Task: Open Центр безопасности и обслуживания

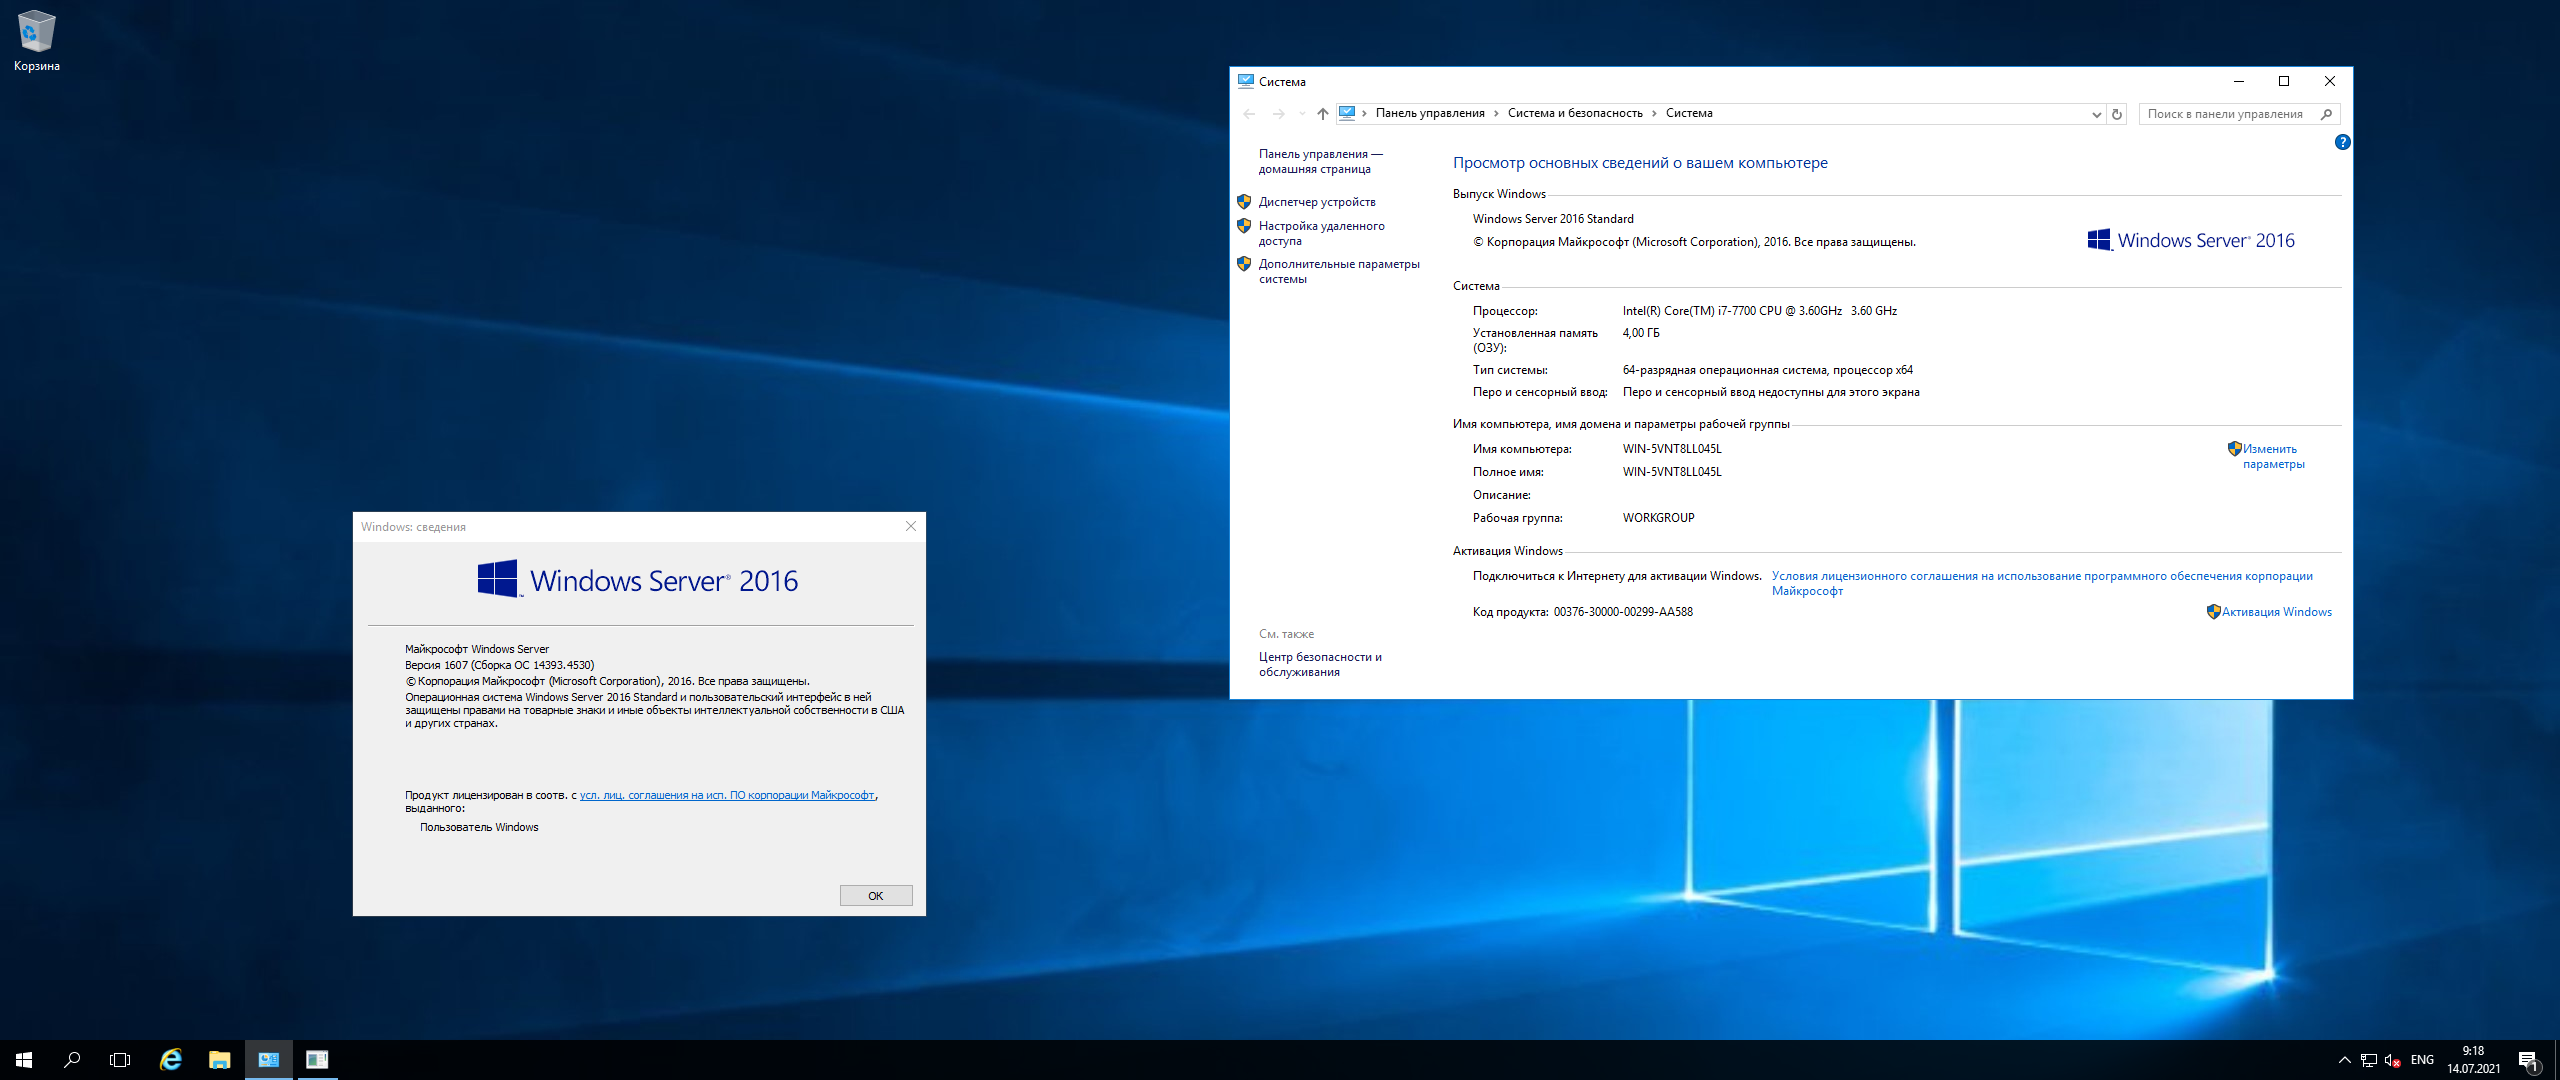Action: click(x=1320, y=664)
